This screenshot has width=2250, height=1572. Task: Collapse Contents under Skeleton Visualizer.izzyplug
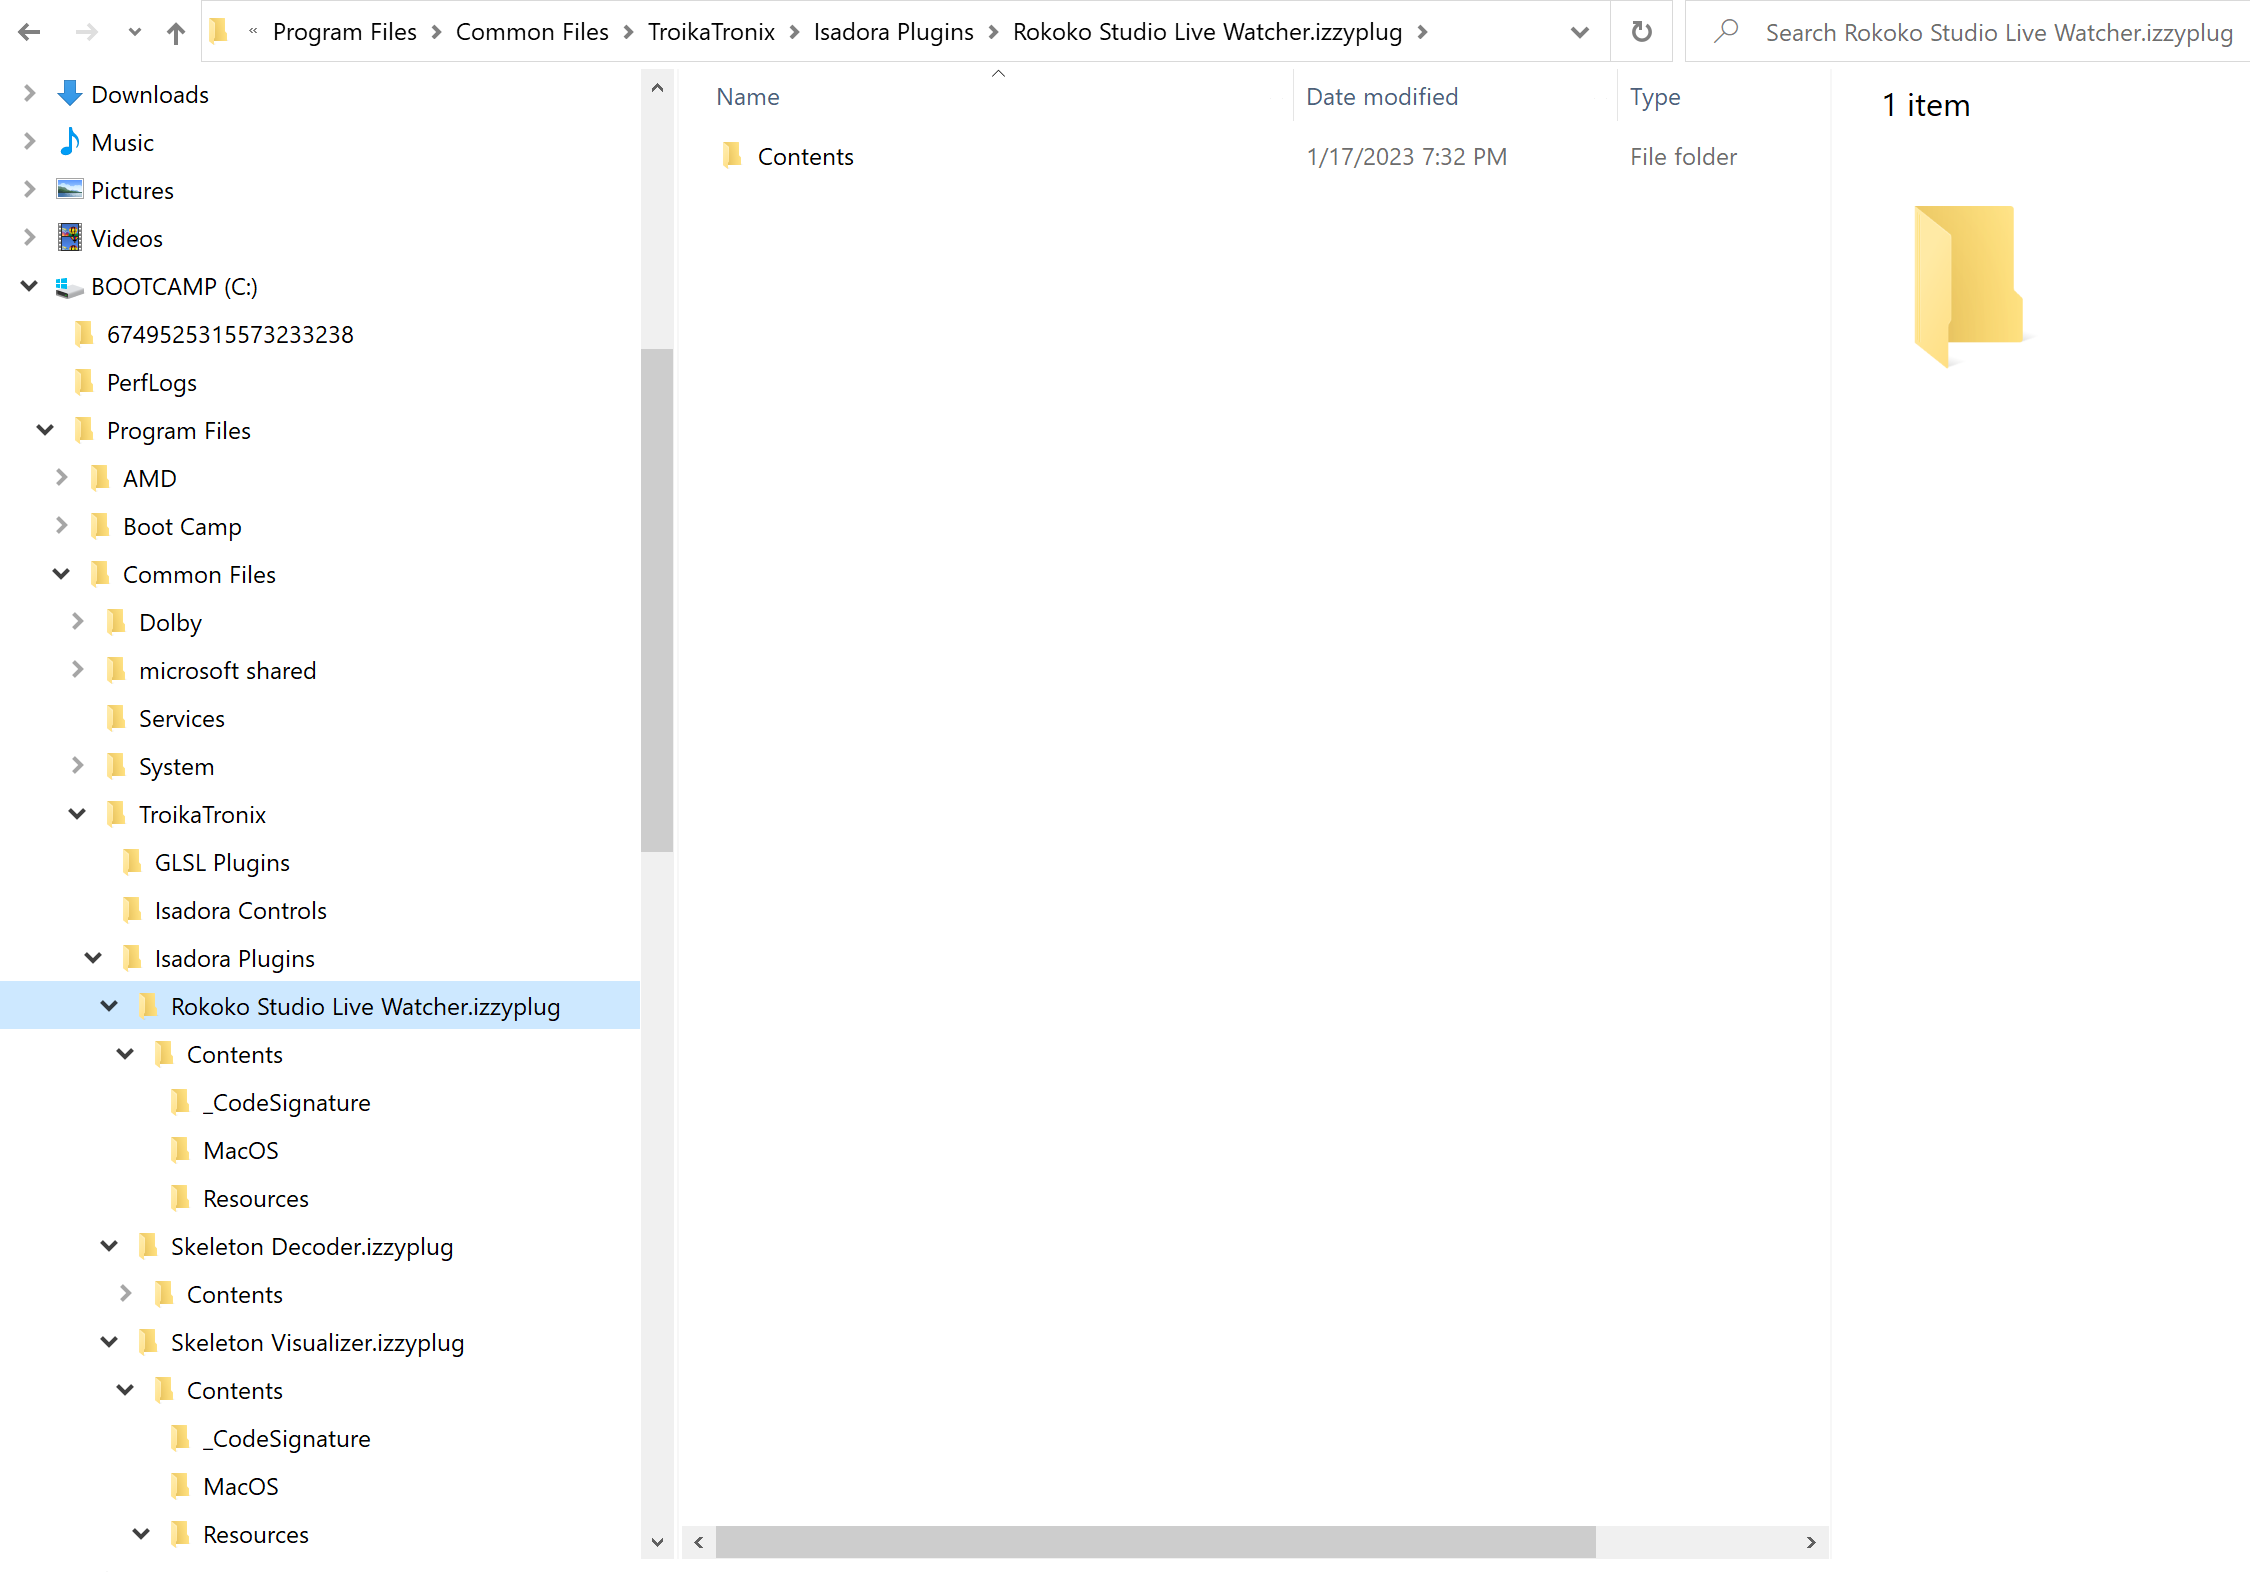[x=126, y=1390]
